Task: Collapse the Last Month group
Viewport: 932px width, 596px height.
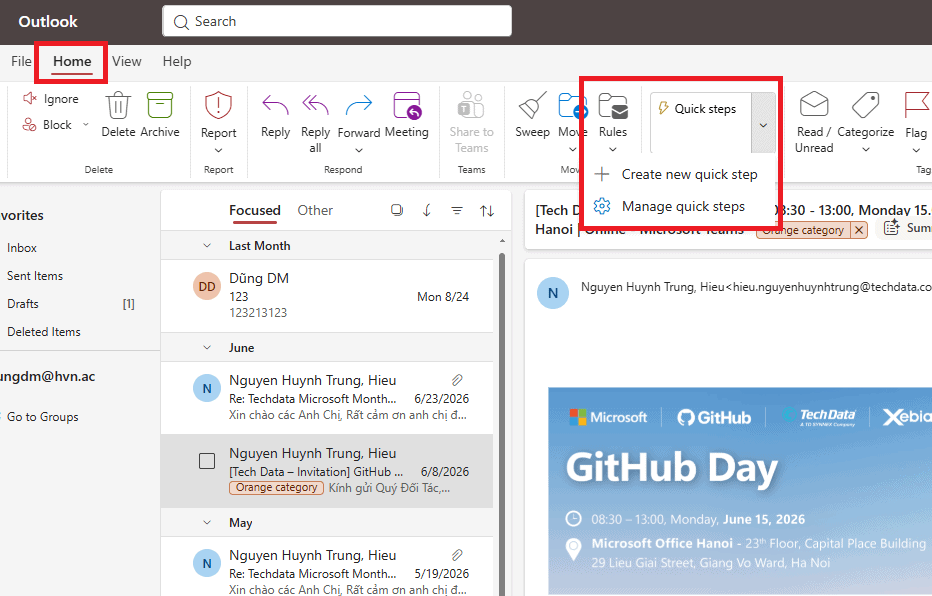Action: coord(207,245)
